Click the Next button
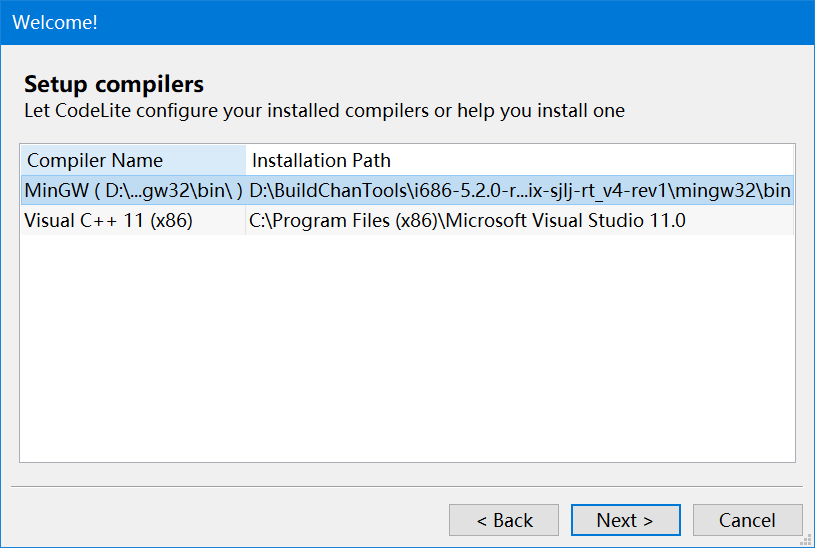Screen dimensions: 815x548 coord(625,520)
